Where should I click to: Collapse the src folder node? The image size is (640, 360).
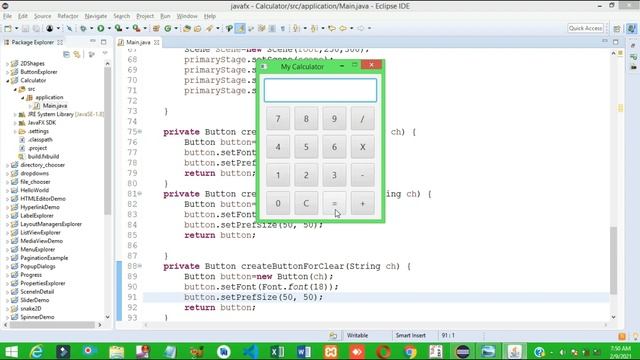[x=16, y=89]
